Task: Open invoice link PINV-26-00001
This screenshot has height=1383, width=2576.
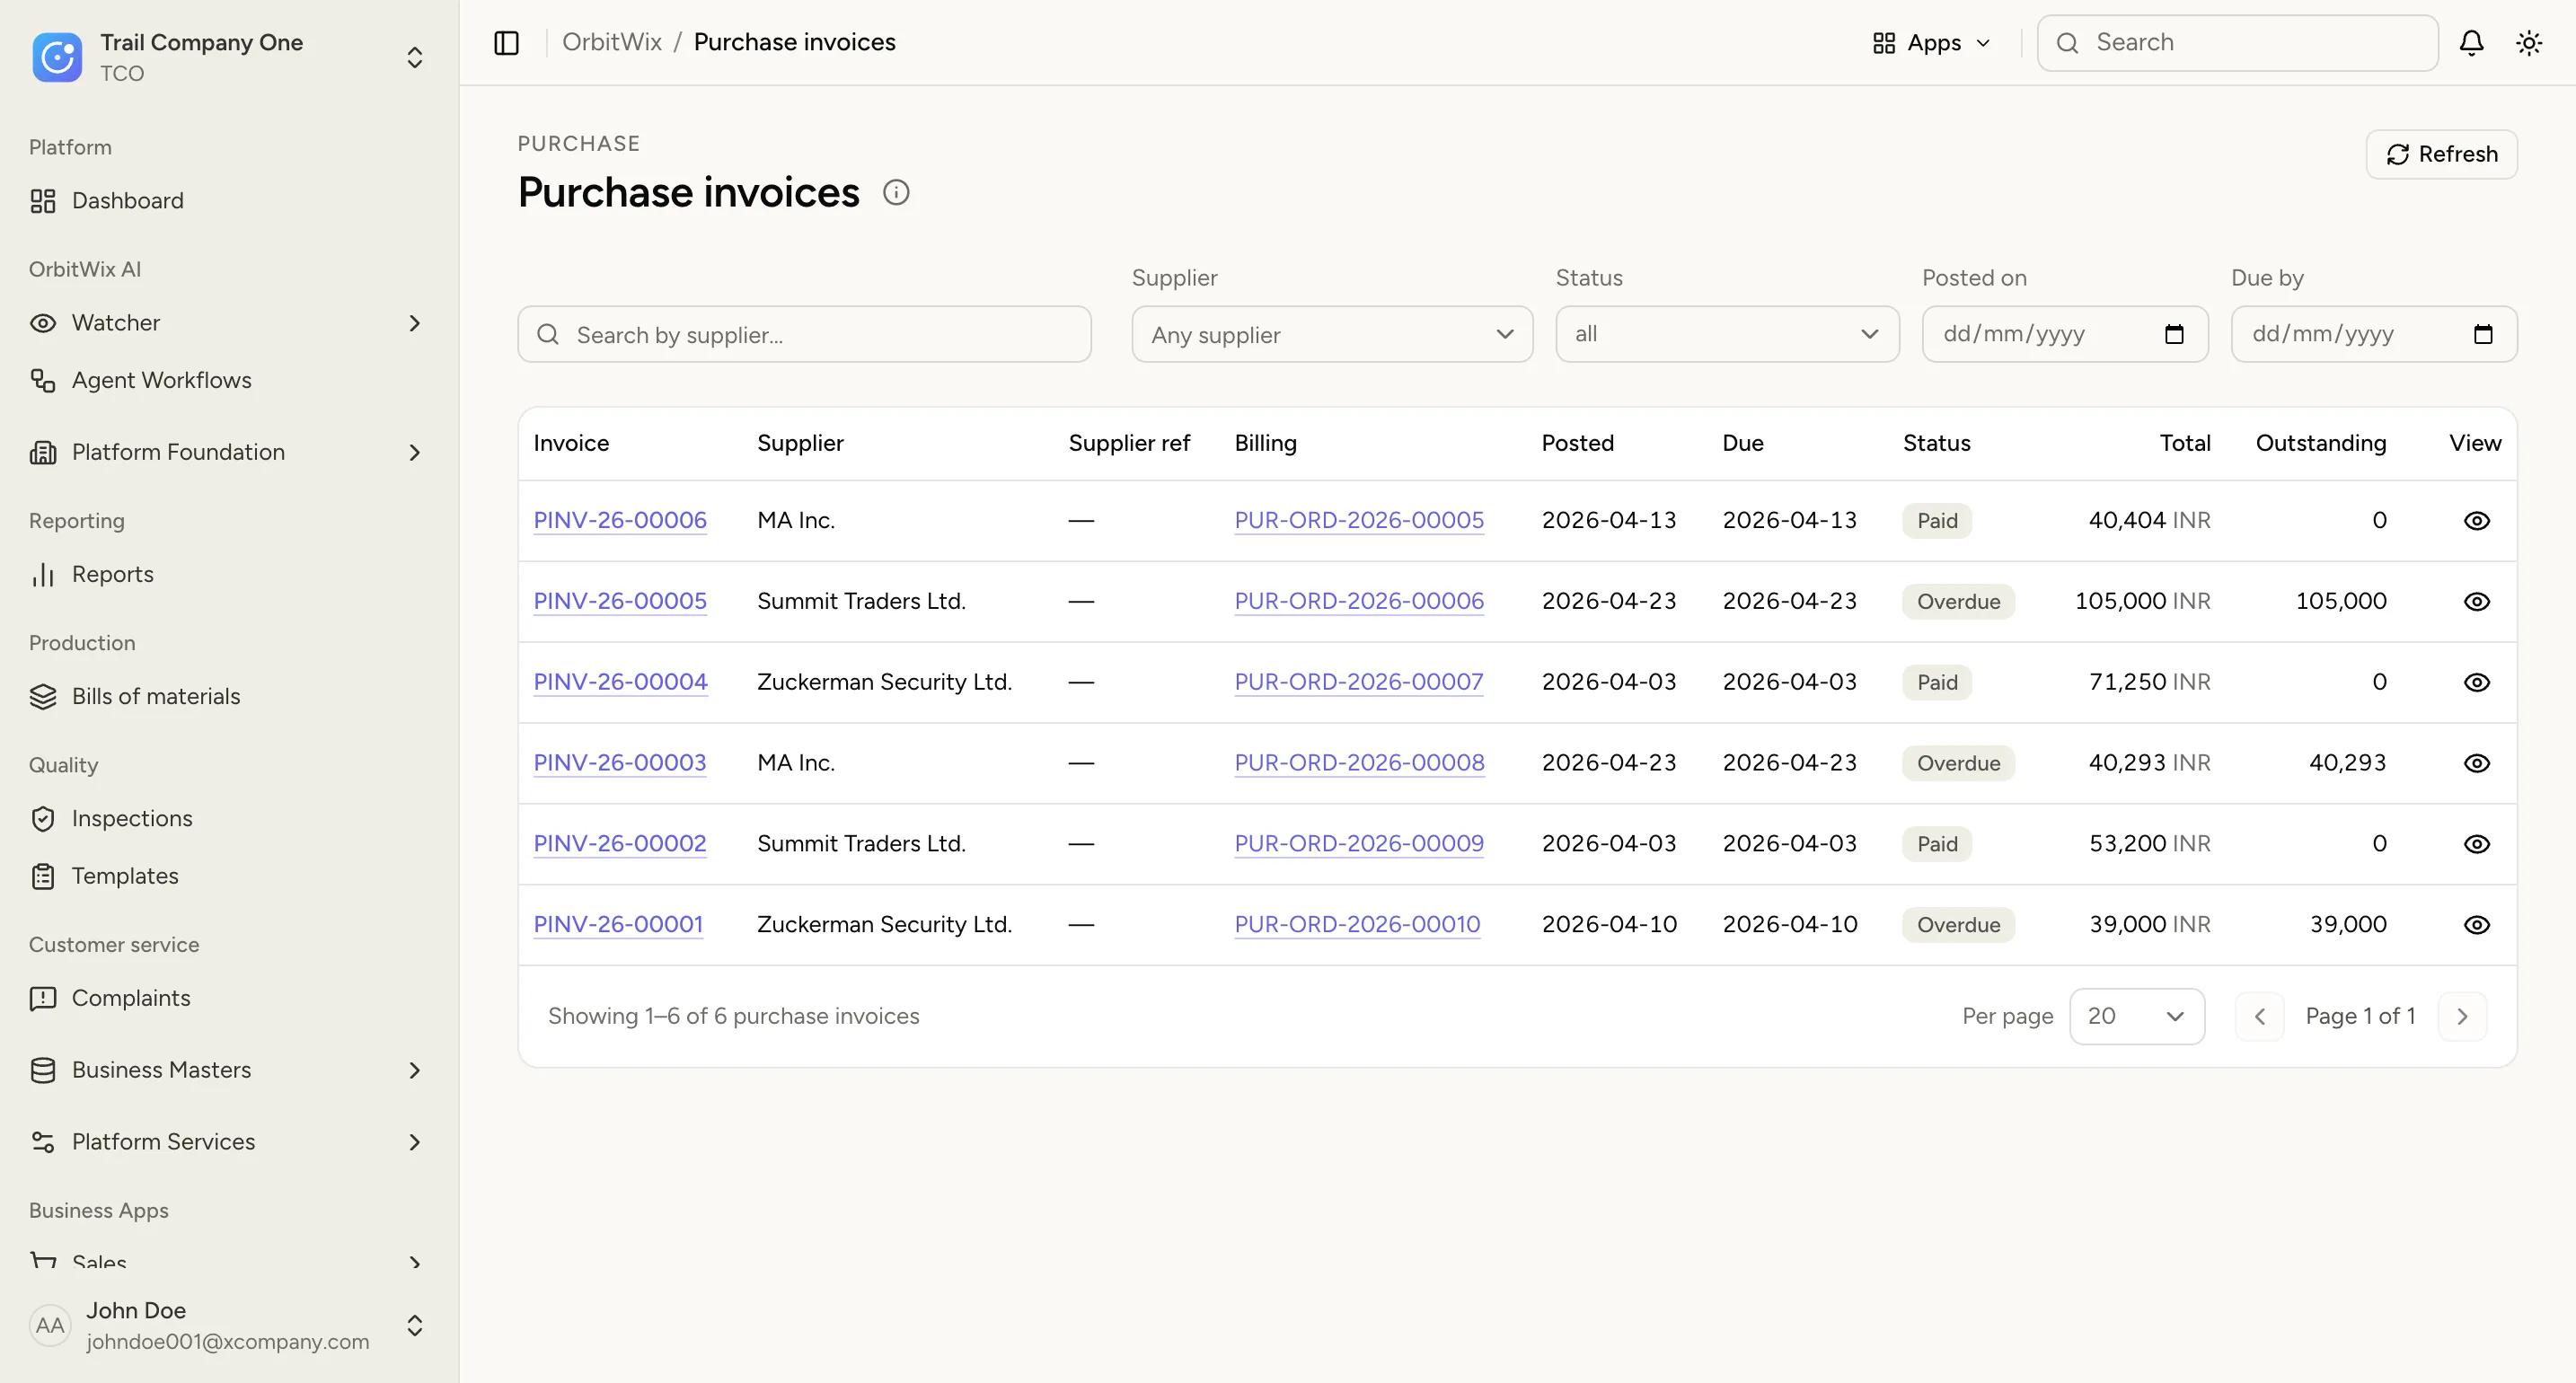Action: point(618,925)
